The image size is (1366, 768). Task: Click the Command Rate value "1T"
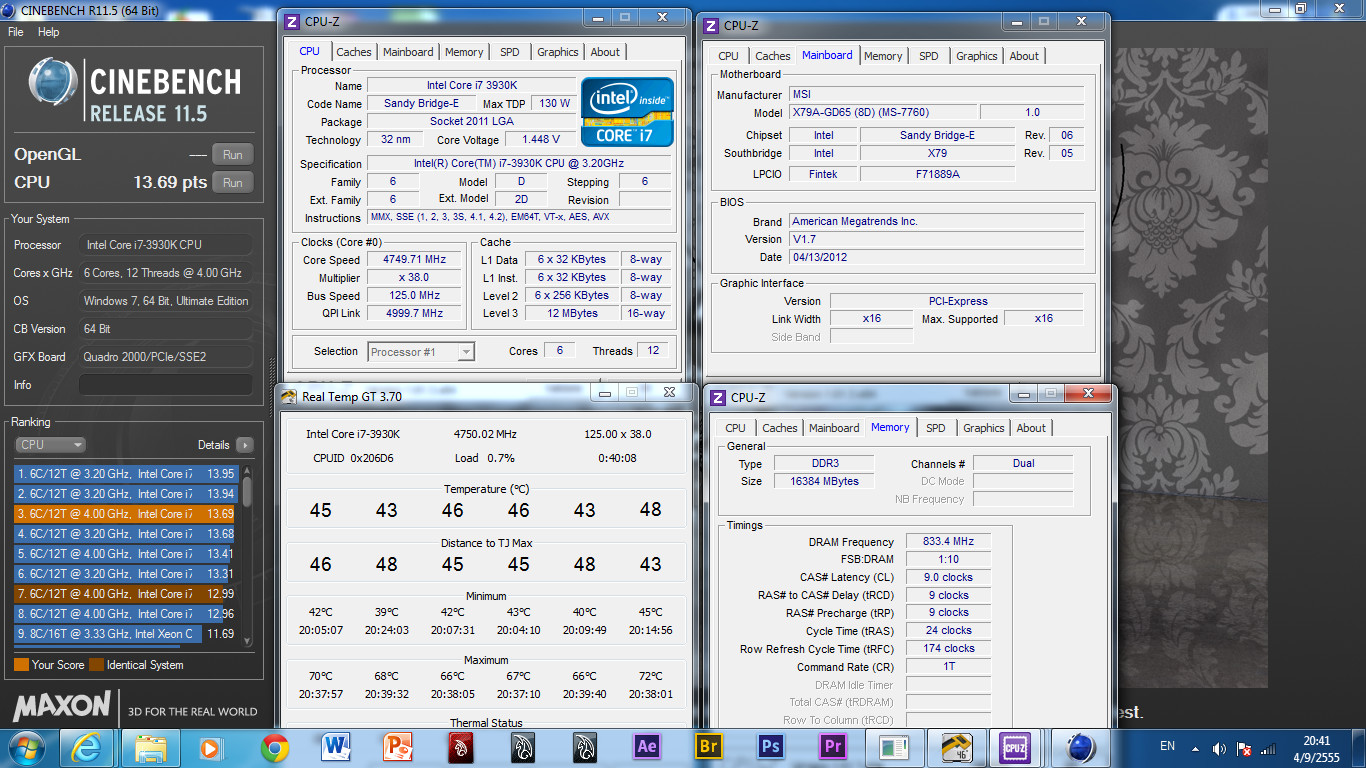coord(948,667)
